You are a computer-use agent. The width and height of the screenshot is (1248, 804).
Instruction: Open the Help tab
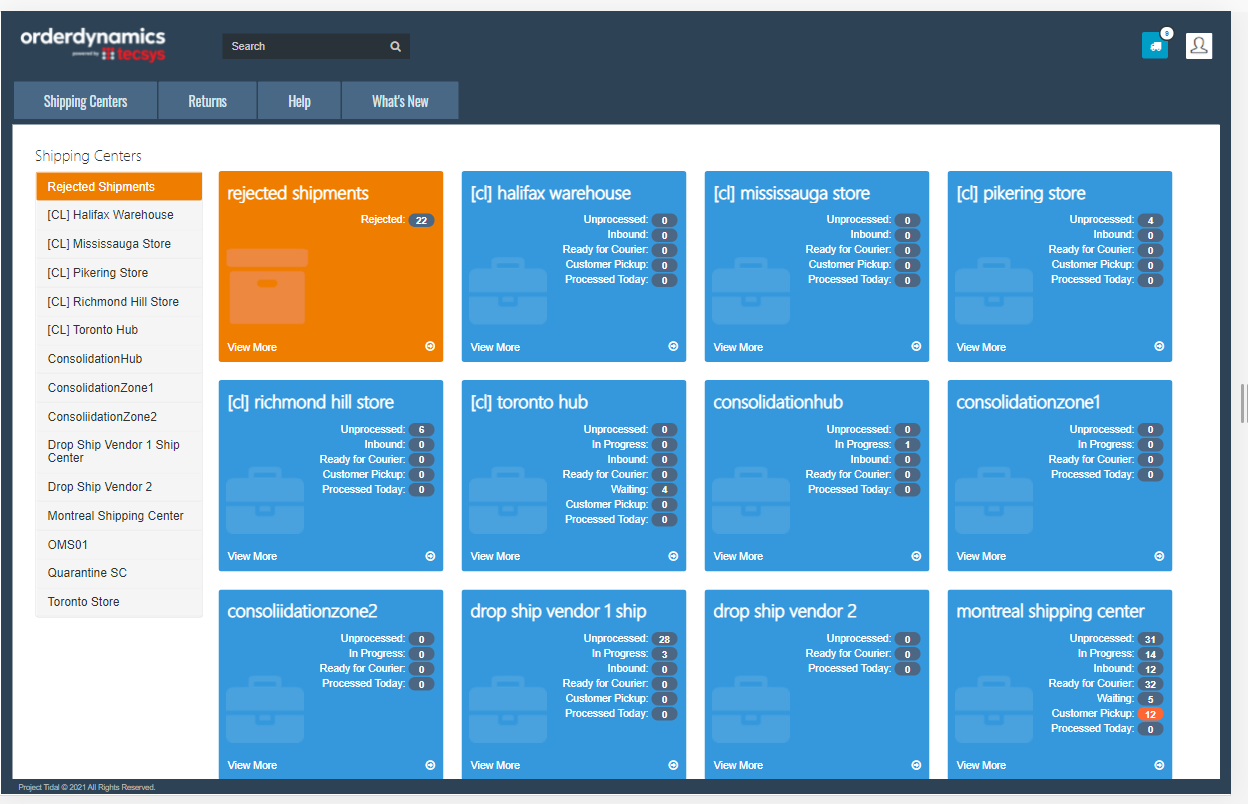coord(299,100)
